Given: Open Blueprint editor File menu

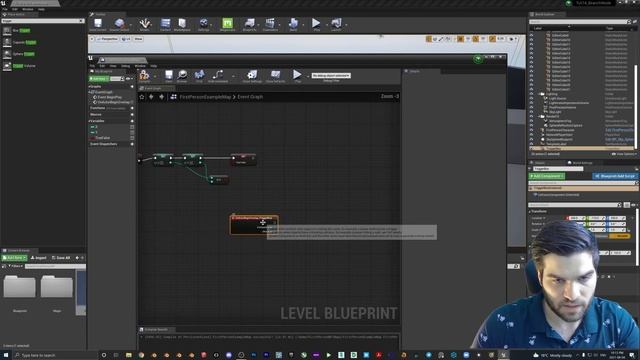Looking at the screenshot, I should tap(92, 66).
